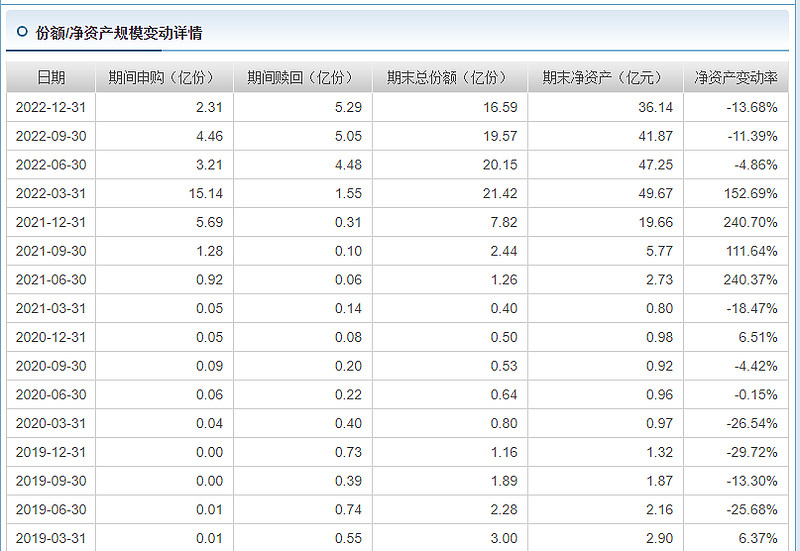Click the date cell 2021-06-30
This screenshot has height=551, width=800.
pos(51,280)
